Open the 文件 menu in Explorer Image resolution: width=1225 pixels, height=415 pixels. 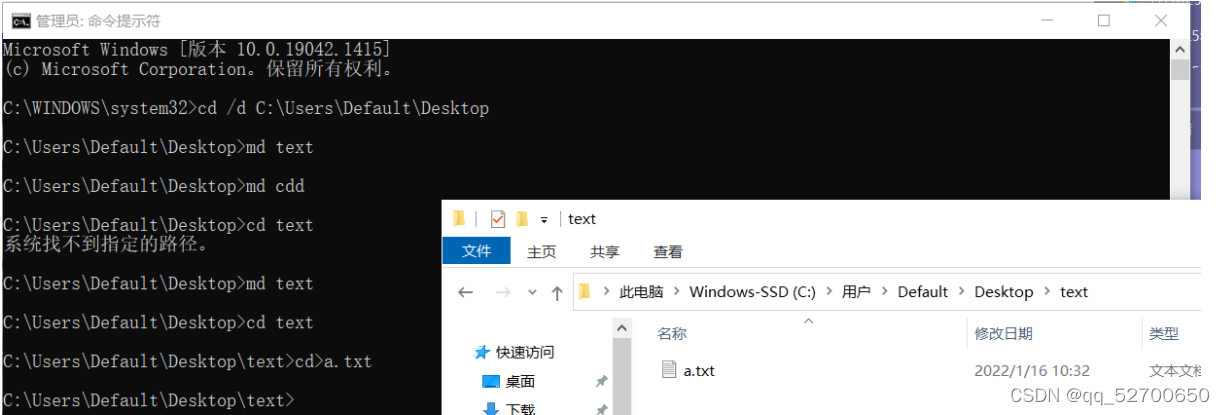pos(476,252)
